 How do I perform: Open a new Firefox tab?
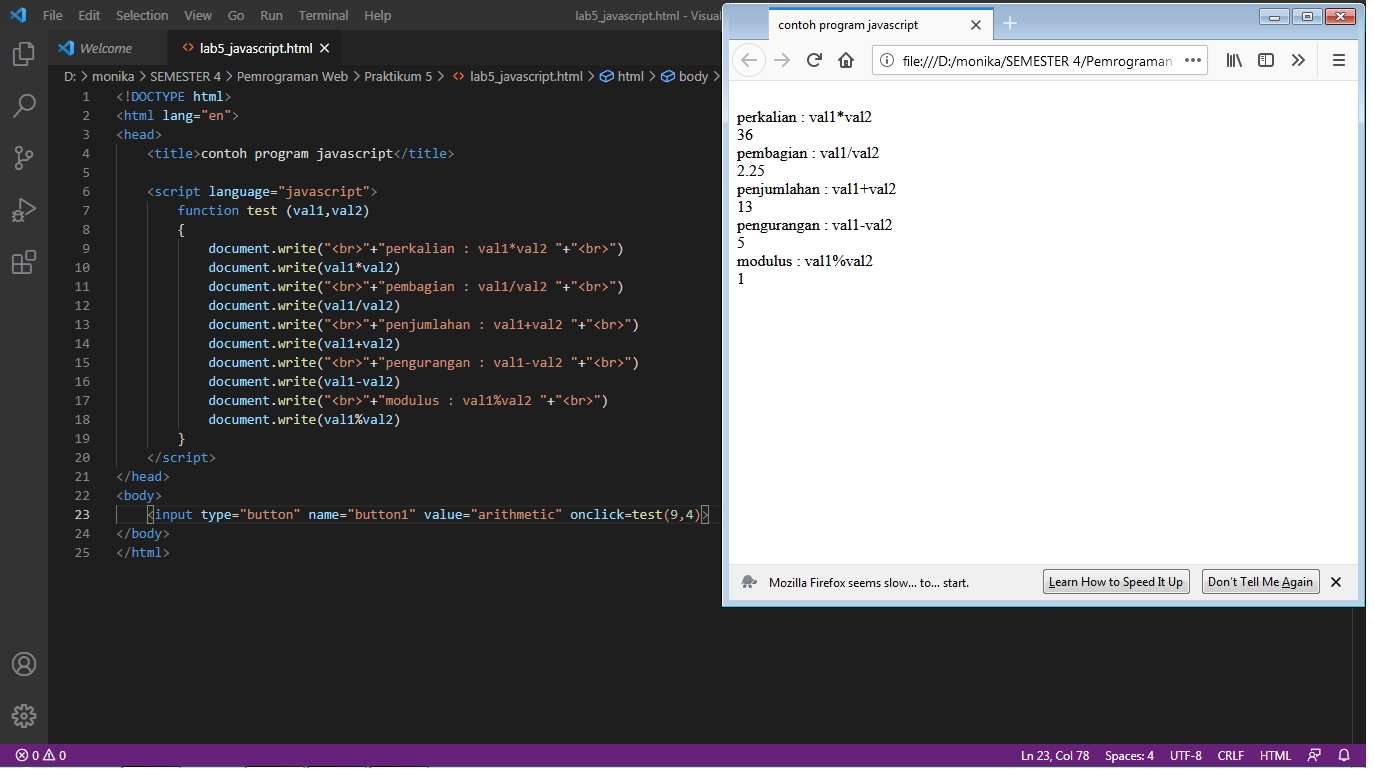pyautogui.click(x=1010, y=24)
